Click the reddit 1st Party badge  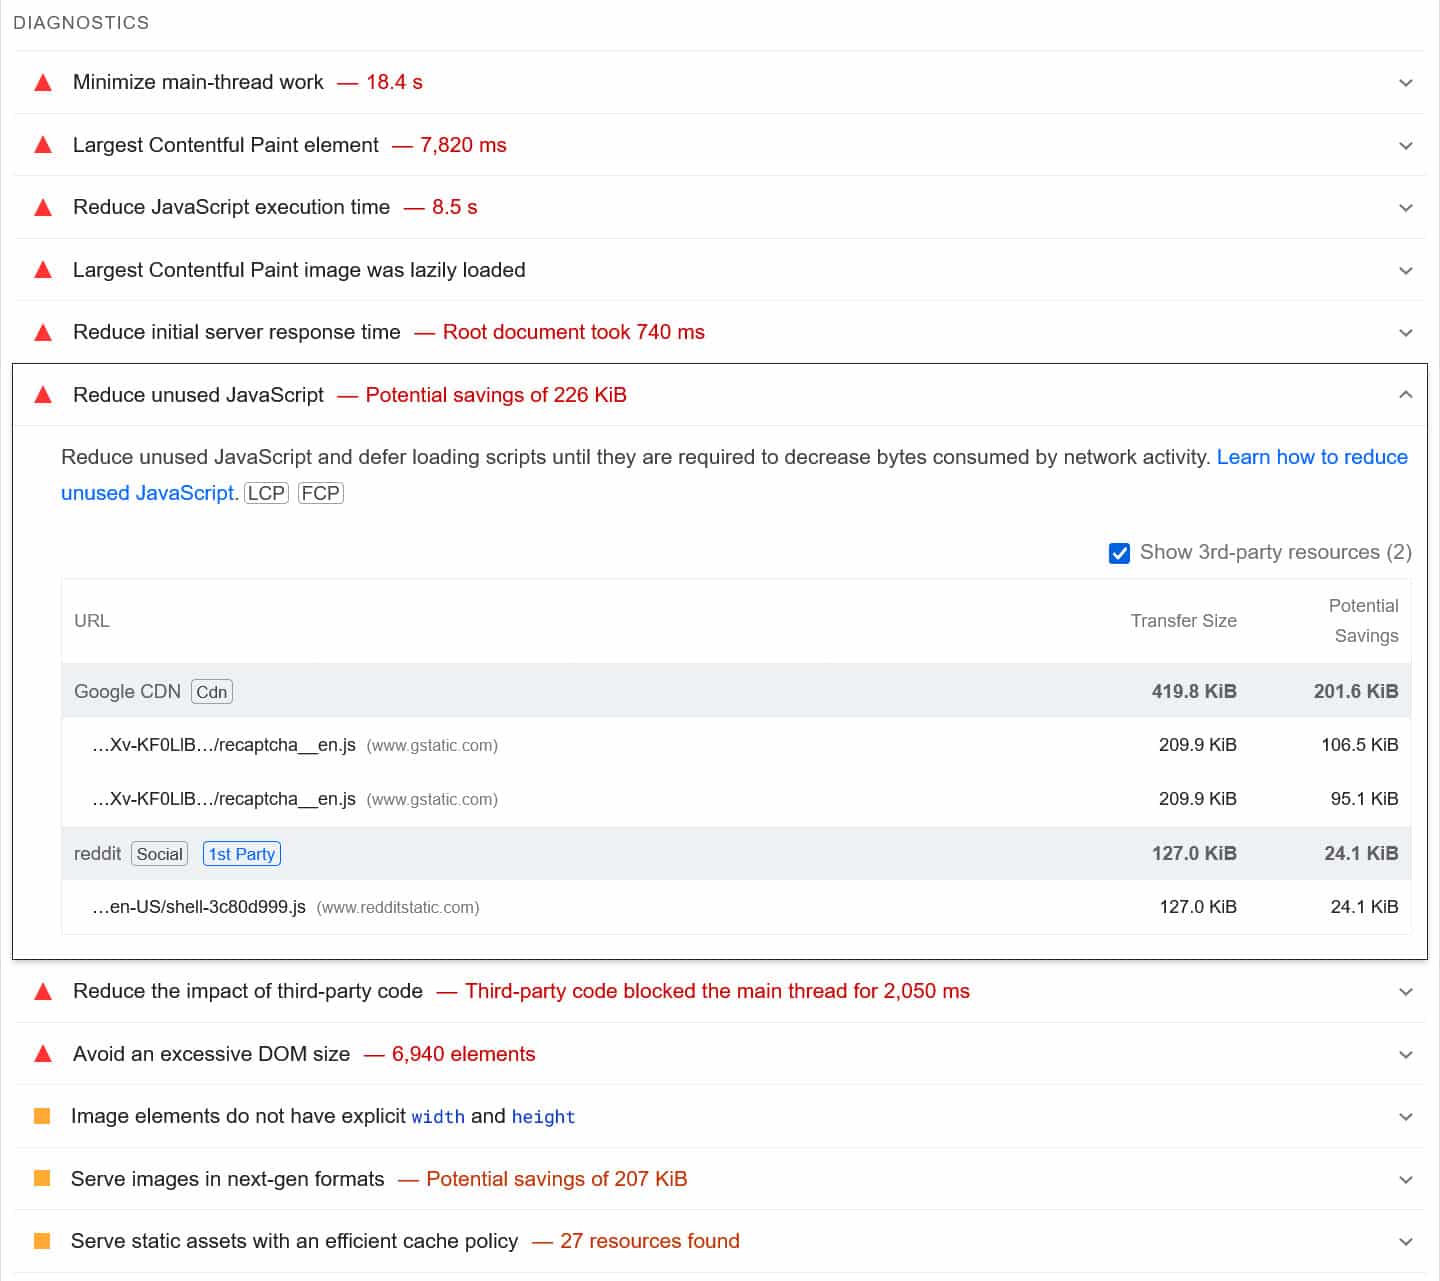point(241,854)
